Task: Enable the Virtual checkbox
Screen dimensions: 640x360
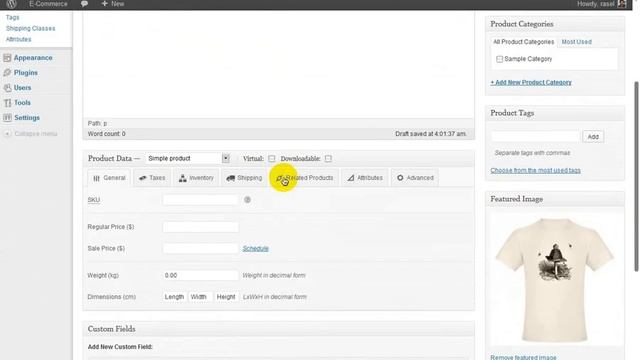Action: (272, 158)
